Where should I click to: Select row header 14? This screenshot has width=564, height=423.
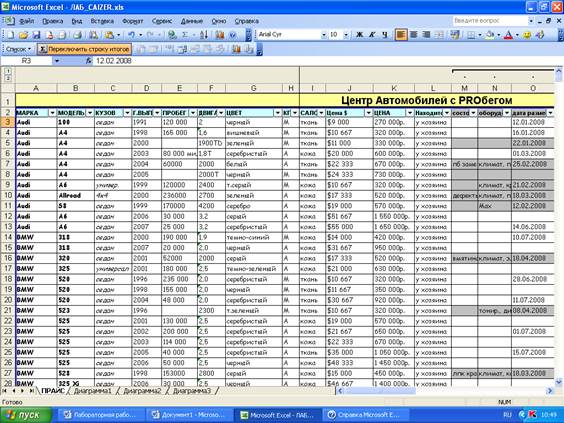(8, 237)
